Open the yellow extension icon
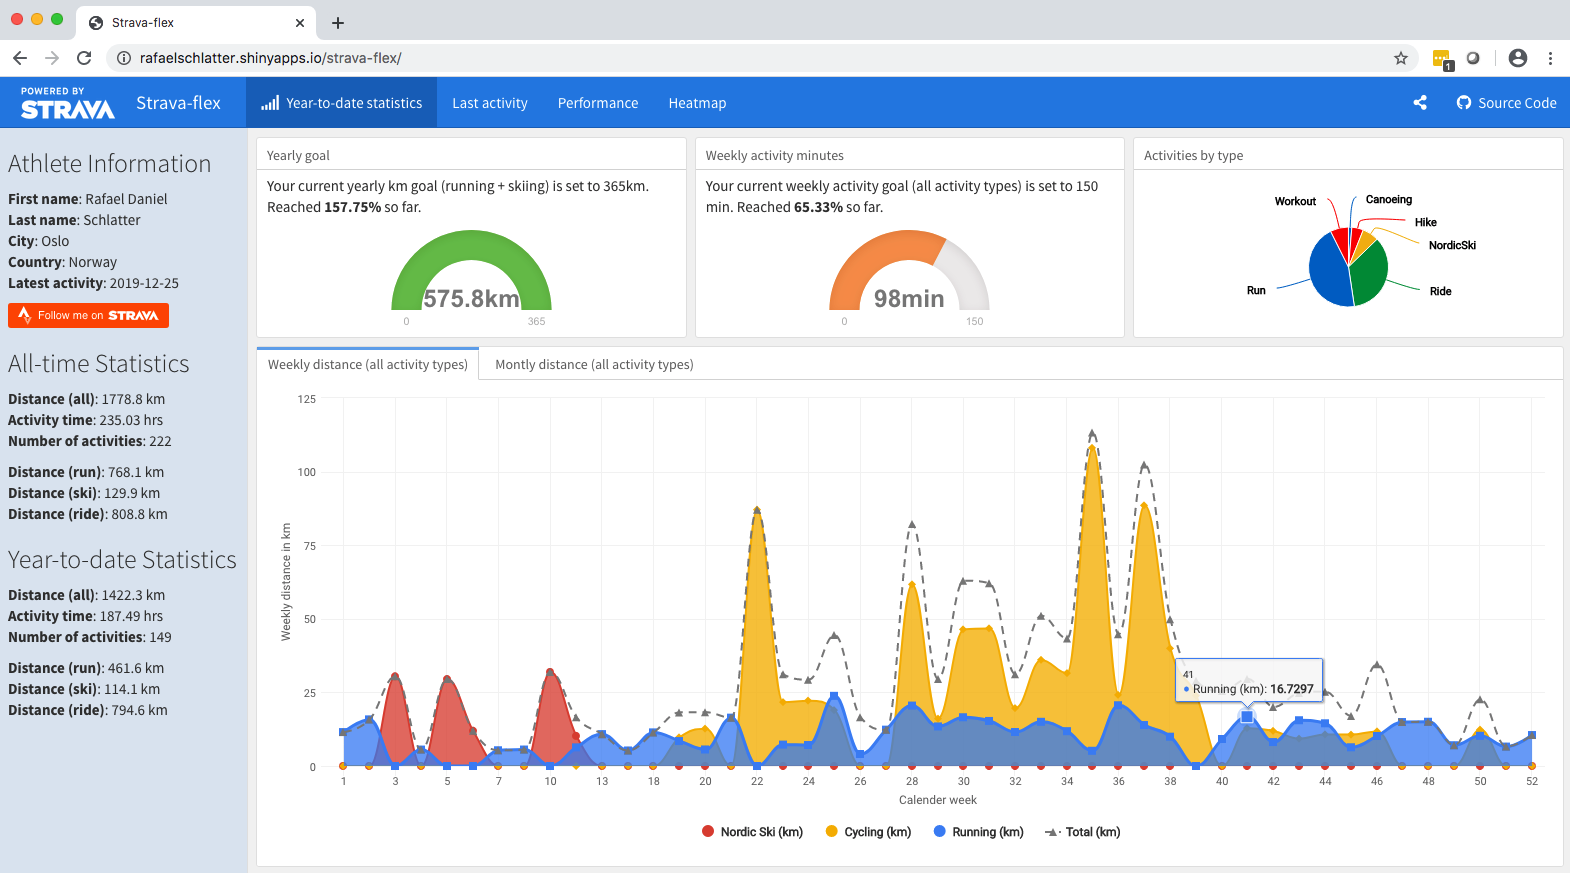 [1442, 59]
